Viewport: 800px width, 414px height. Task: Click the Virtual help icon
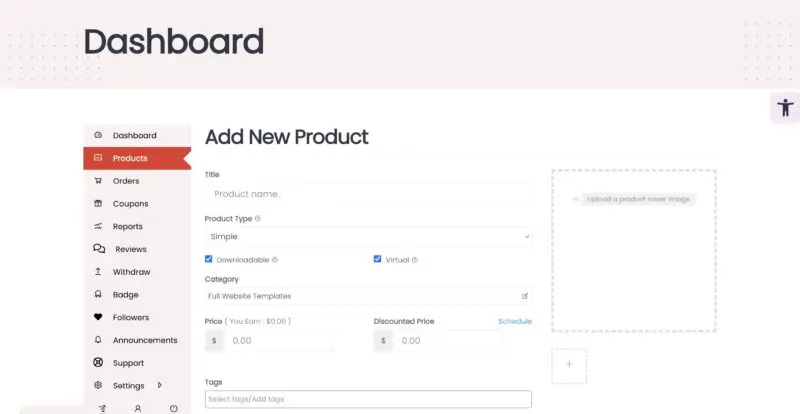[x=415, y=260]
